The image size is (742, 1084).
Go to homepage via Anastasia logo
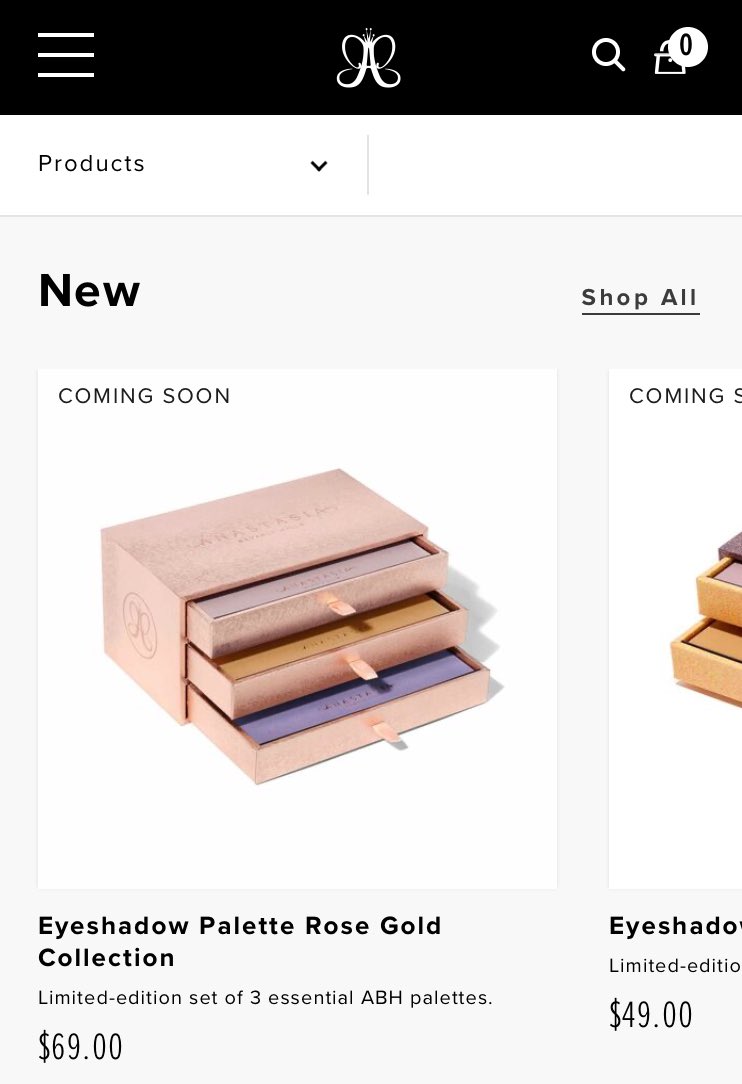coord(369,58)
